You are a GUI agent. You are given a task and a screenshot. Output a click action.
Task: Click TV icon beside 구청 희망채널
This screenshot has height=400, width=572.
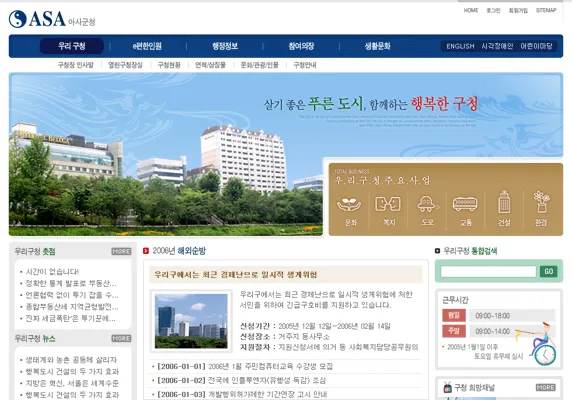click(x=448, y=387)
